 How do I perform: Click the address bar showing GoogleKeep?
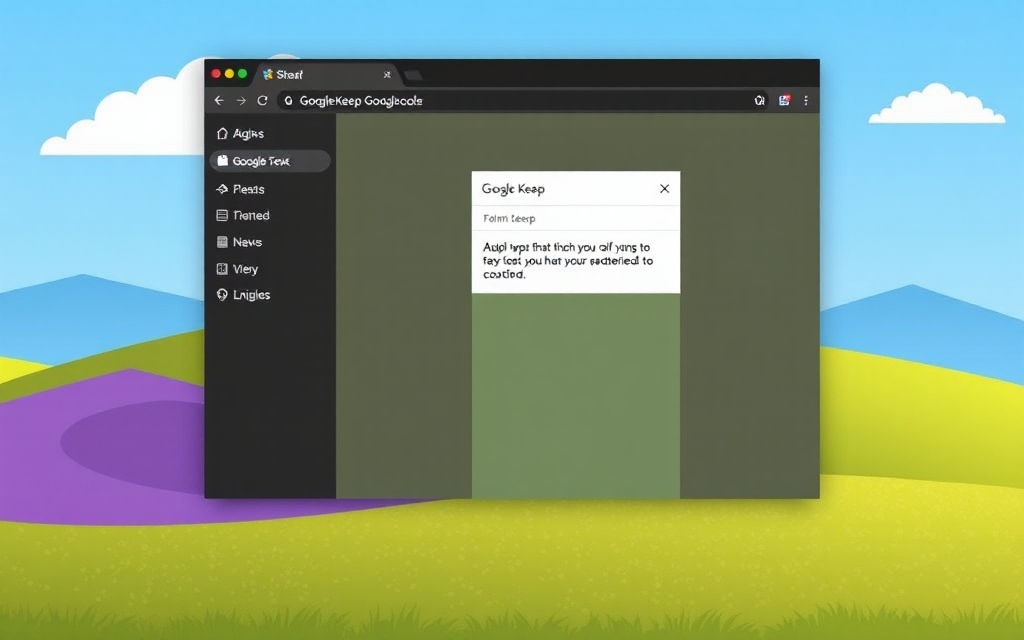tap(522, 101)
